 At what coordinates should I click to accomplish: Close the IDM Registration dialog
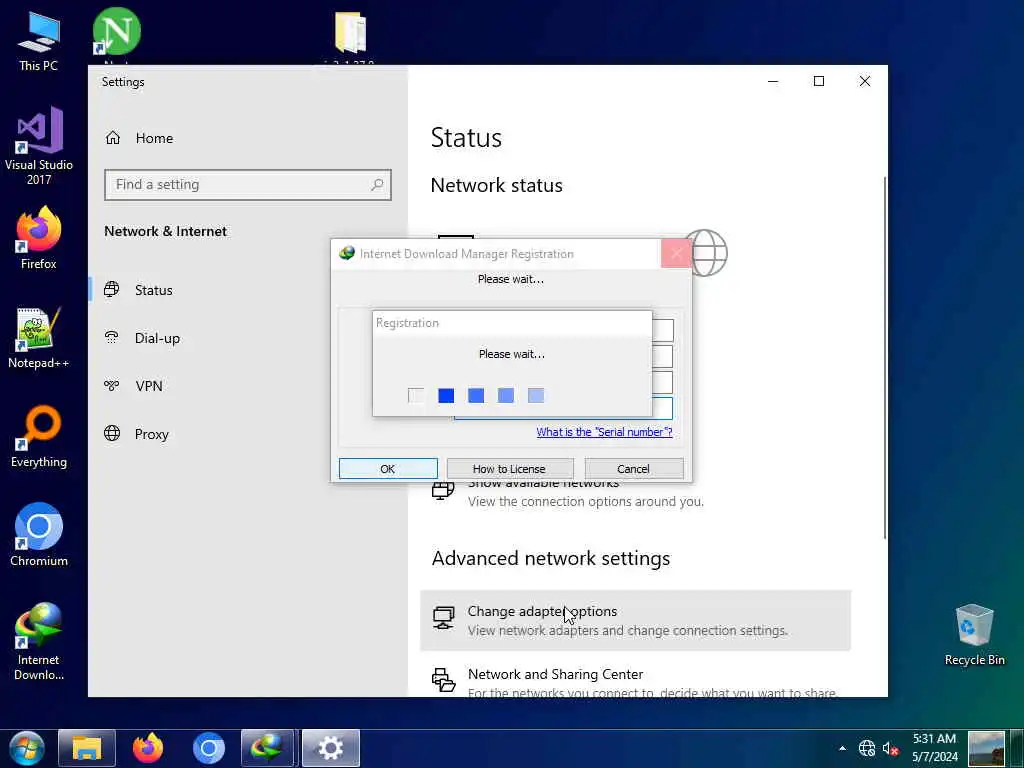tap(676, 253)
